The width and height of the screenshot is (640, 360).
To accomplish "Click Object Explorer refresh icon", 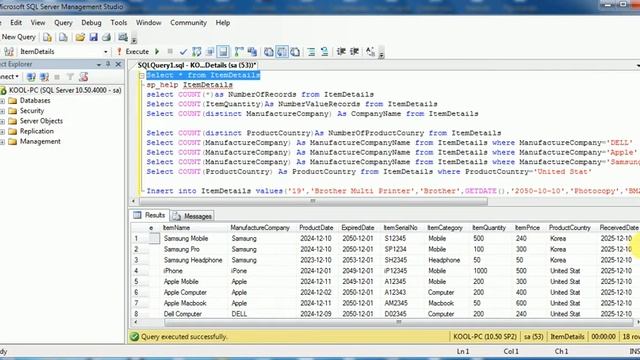I will (x=84, y=77).
